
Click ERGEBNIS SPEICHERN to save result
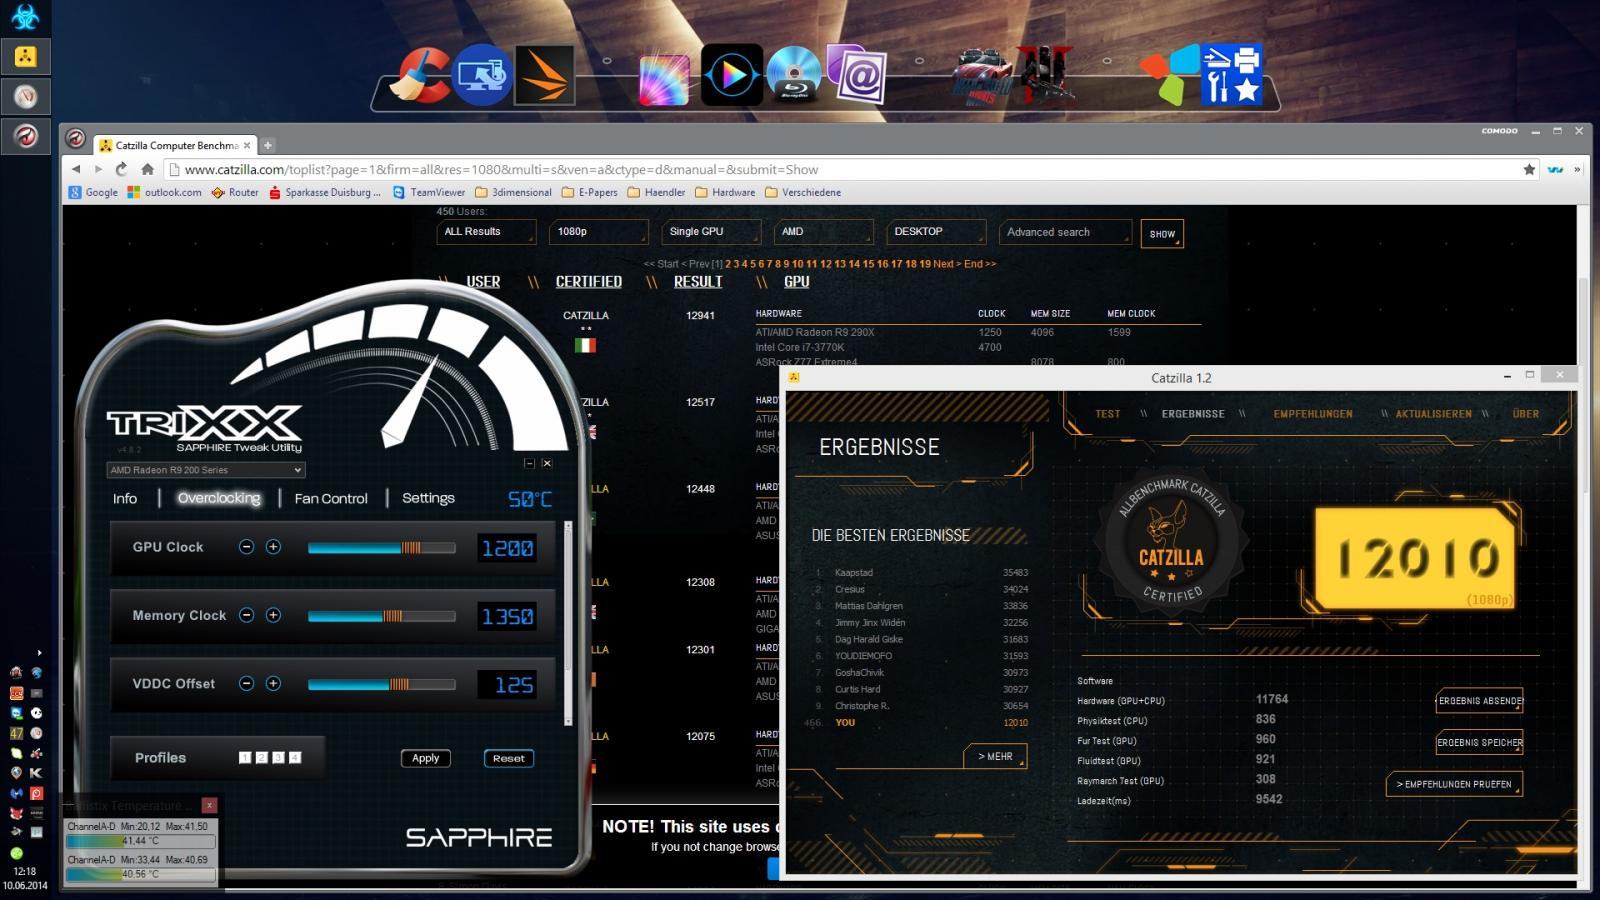point(1480,743)
